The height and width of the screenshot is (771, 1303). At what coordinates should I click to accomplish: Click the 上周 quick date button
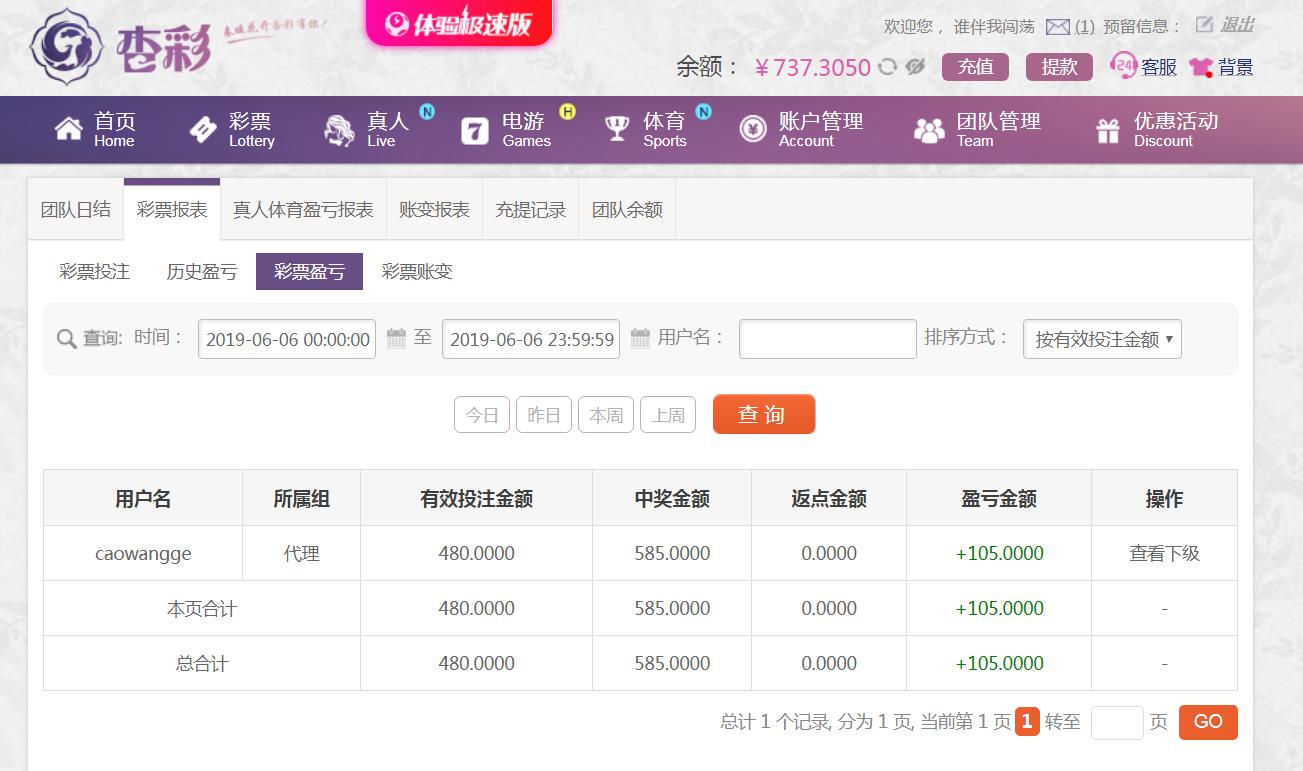pos(668,415)
